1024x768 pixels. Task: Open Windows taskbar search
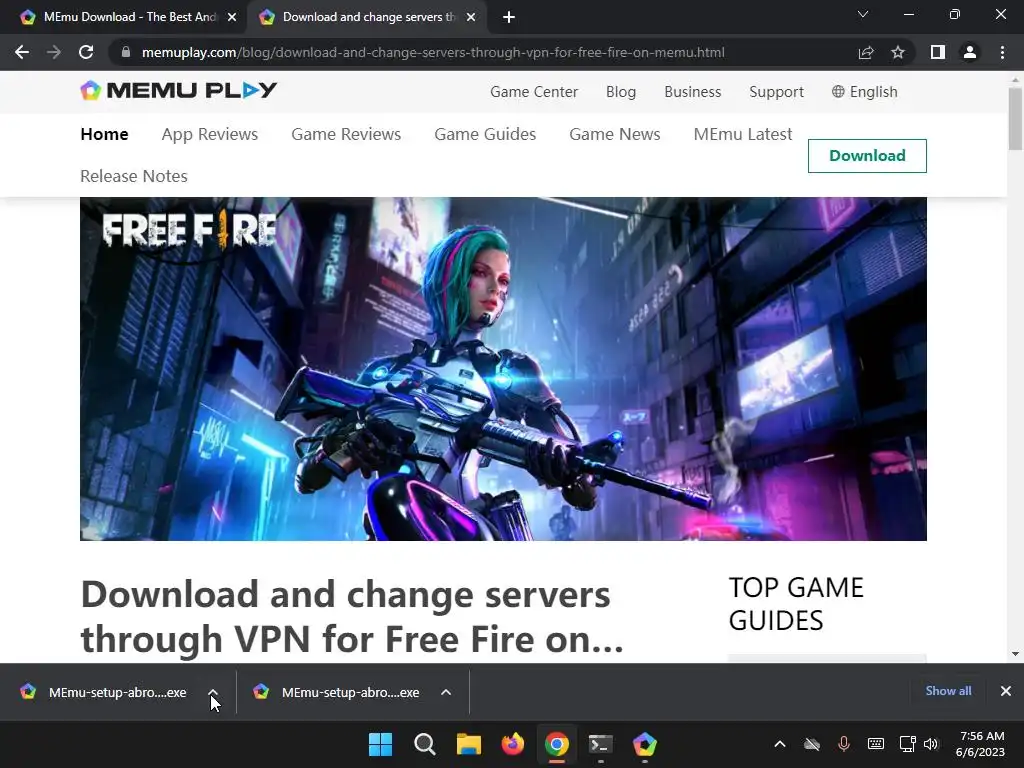[424, 744]
